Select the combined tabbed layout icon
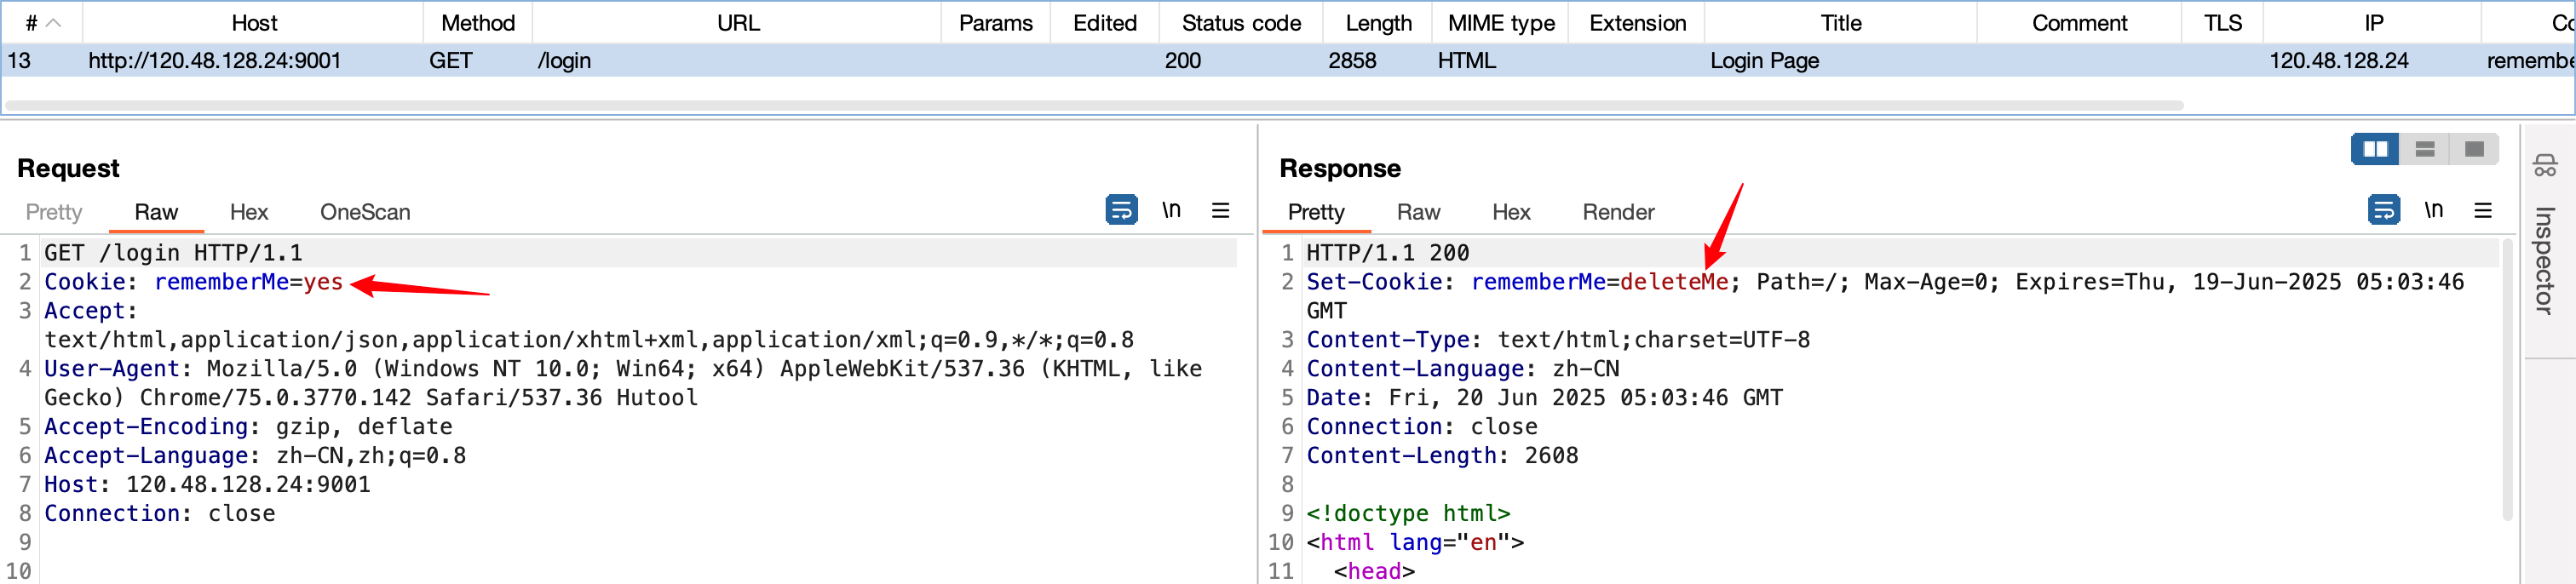 tap(2474, 149)
